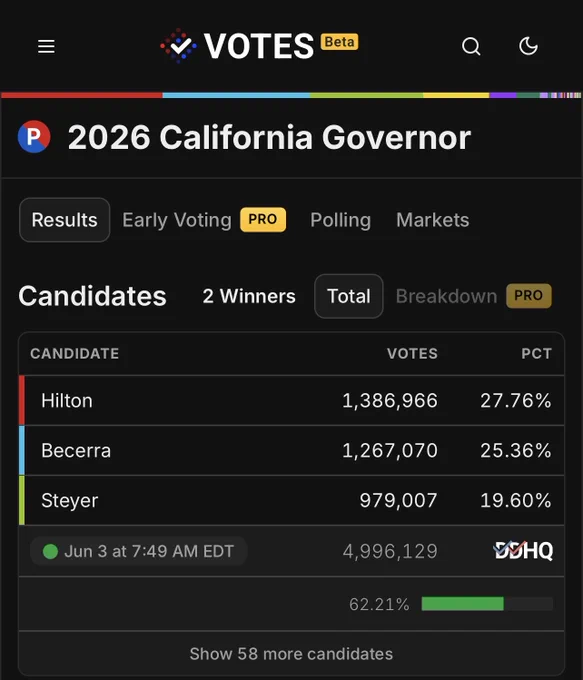583x680 pixels.
Task: Open the Markets tab
Action: (x=432, y=220)
